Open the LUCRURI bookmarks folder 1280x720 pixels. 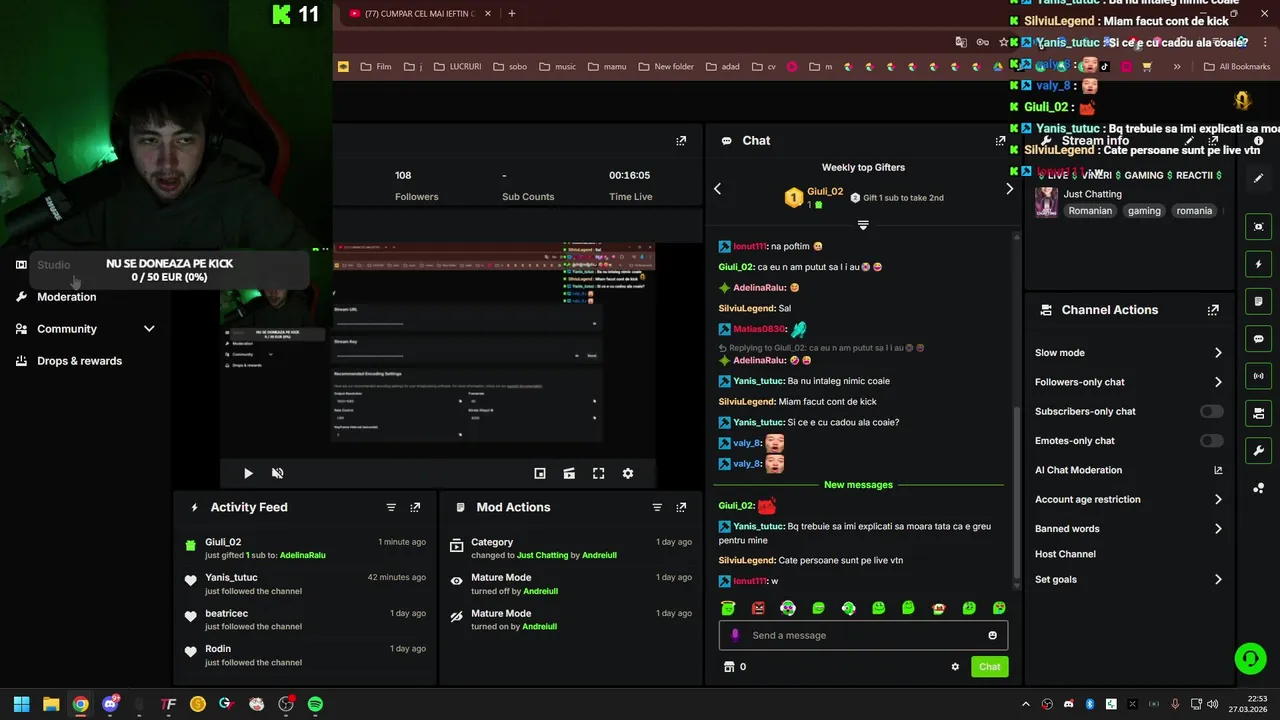(x=458, y=67)
